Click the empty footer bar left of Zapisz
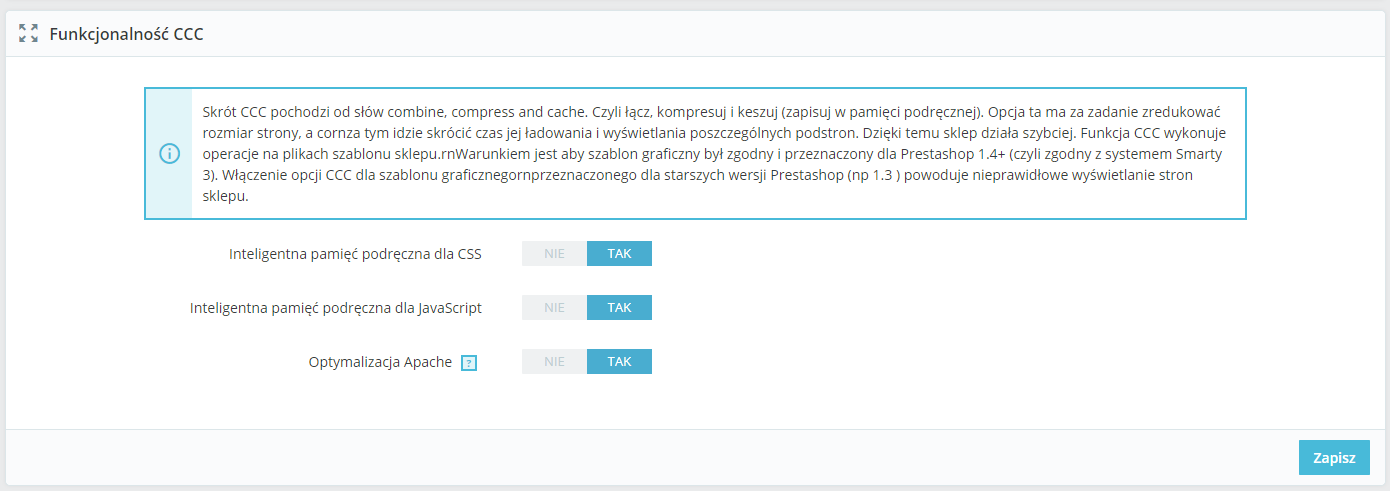Image resolution: width=1390 pixels, height=491 pixels. point(650,458)
